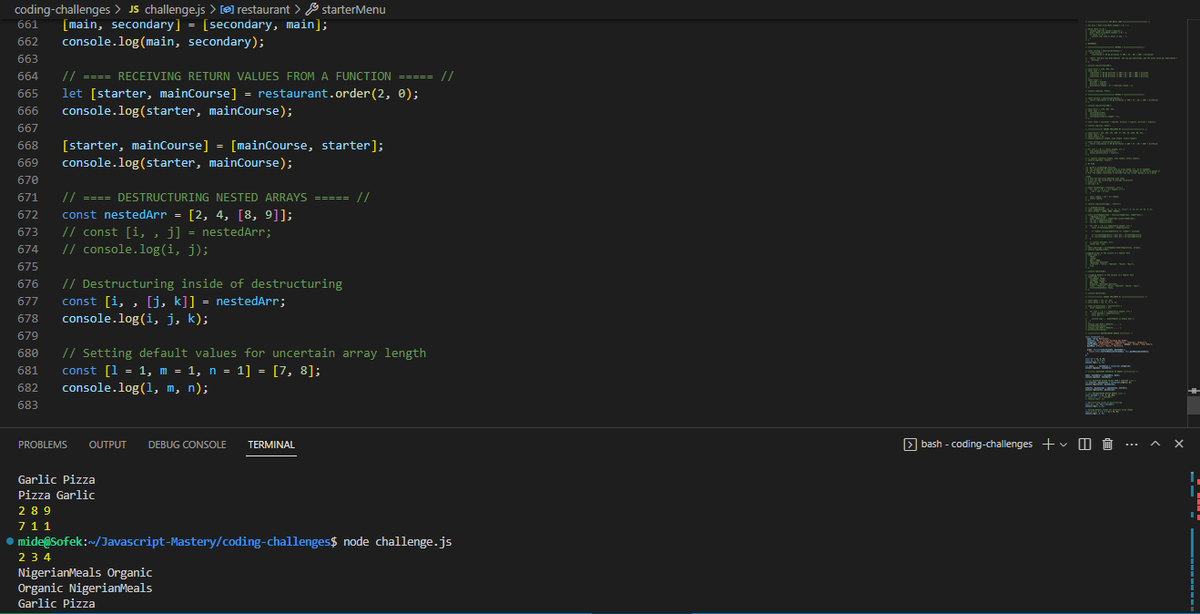Click the variable icon before restaurant breadcrumb
This screenshot has height=614, width=1200.
tap(225, 9)
